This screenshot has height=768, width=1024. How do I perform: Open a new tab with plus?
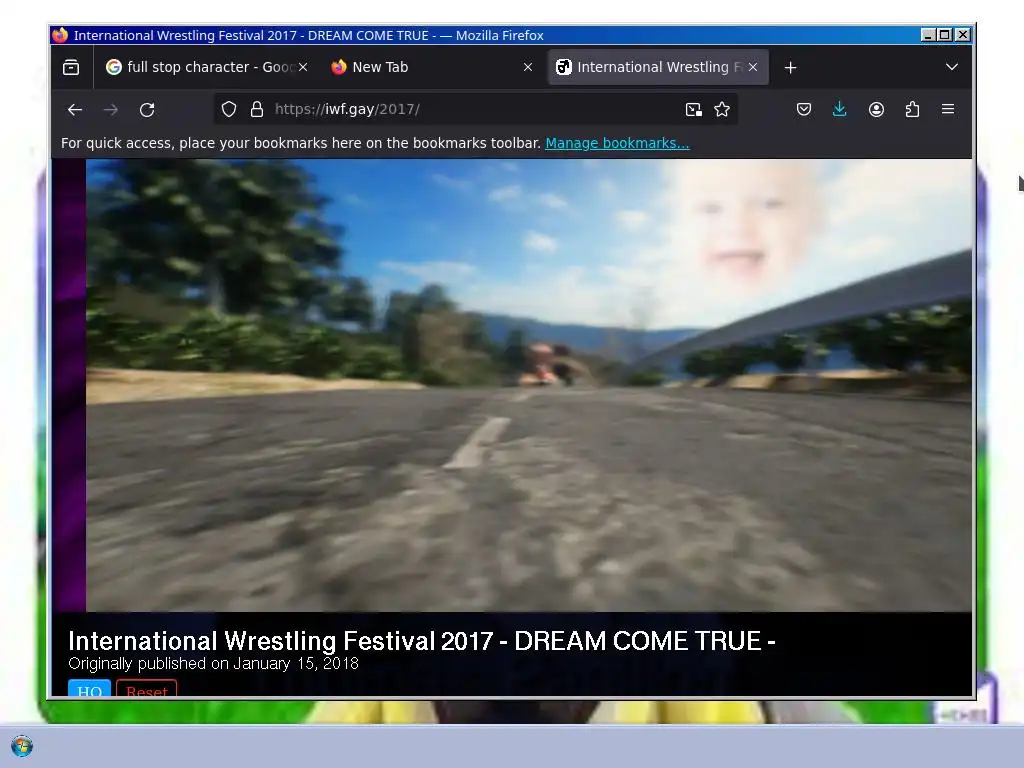(790, 67)
